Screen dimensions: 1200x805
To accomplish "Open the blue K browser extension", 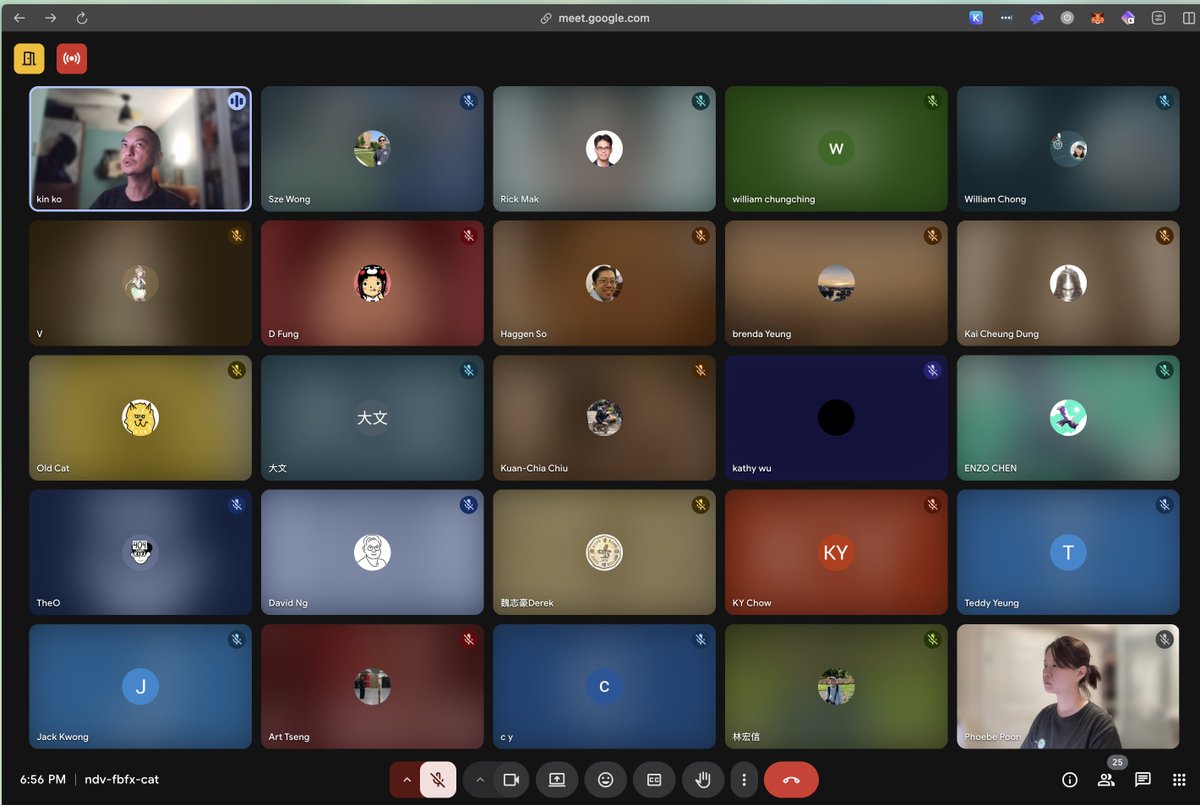I will [976, 18].
